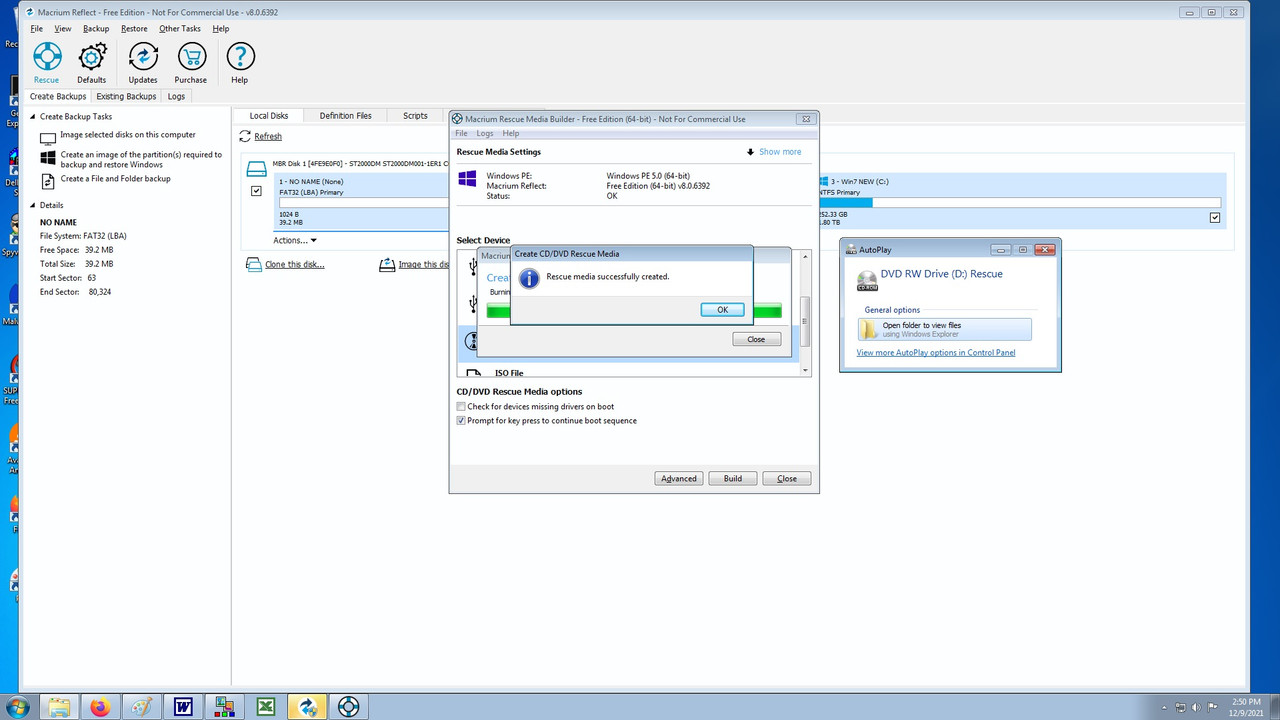The height and width of the screenshot is (720, 1280).
Task: Enable Check for devices missing drivers
Action: pyautogui.click(x=461, y=407)
